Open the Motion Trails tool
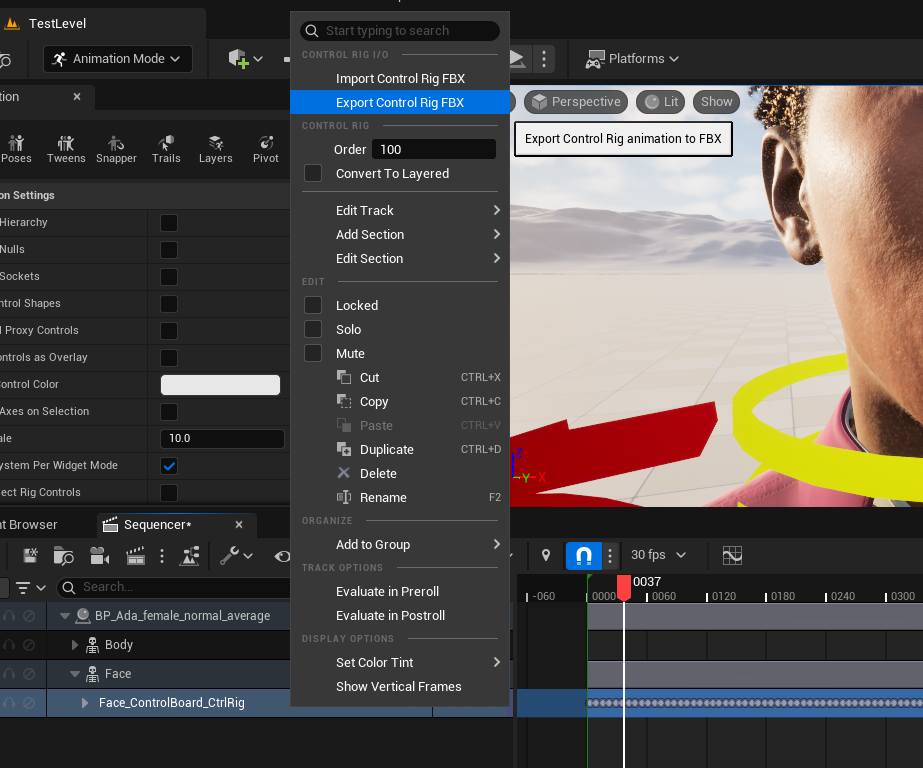The width and height of the screenshot is (923, 768). click(166, 148)
